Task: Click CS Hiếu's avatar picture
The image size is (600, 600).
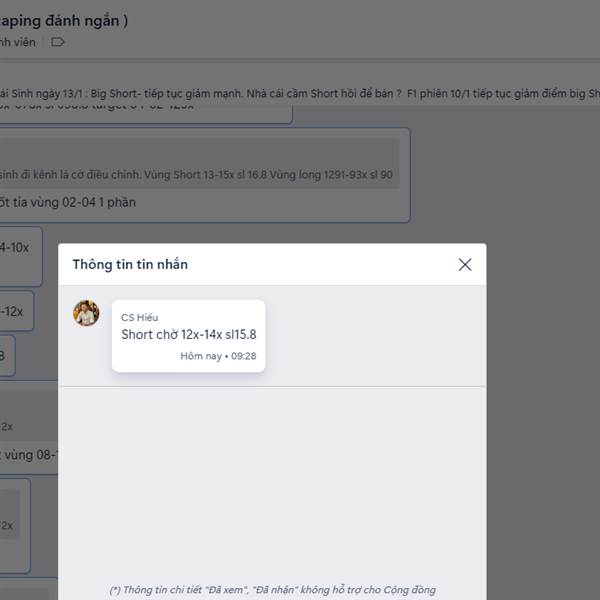Action: (x=86, y=313)
